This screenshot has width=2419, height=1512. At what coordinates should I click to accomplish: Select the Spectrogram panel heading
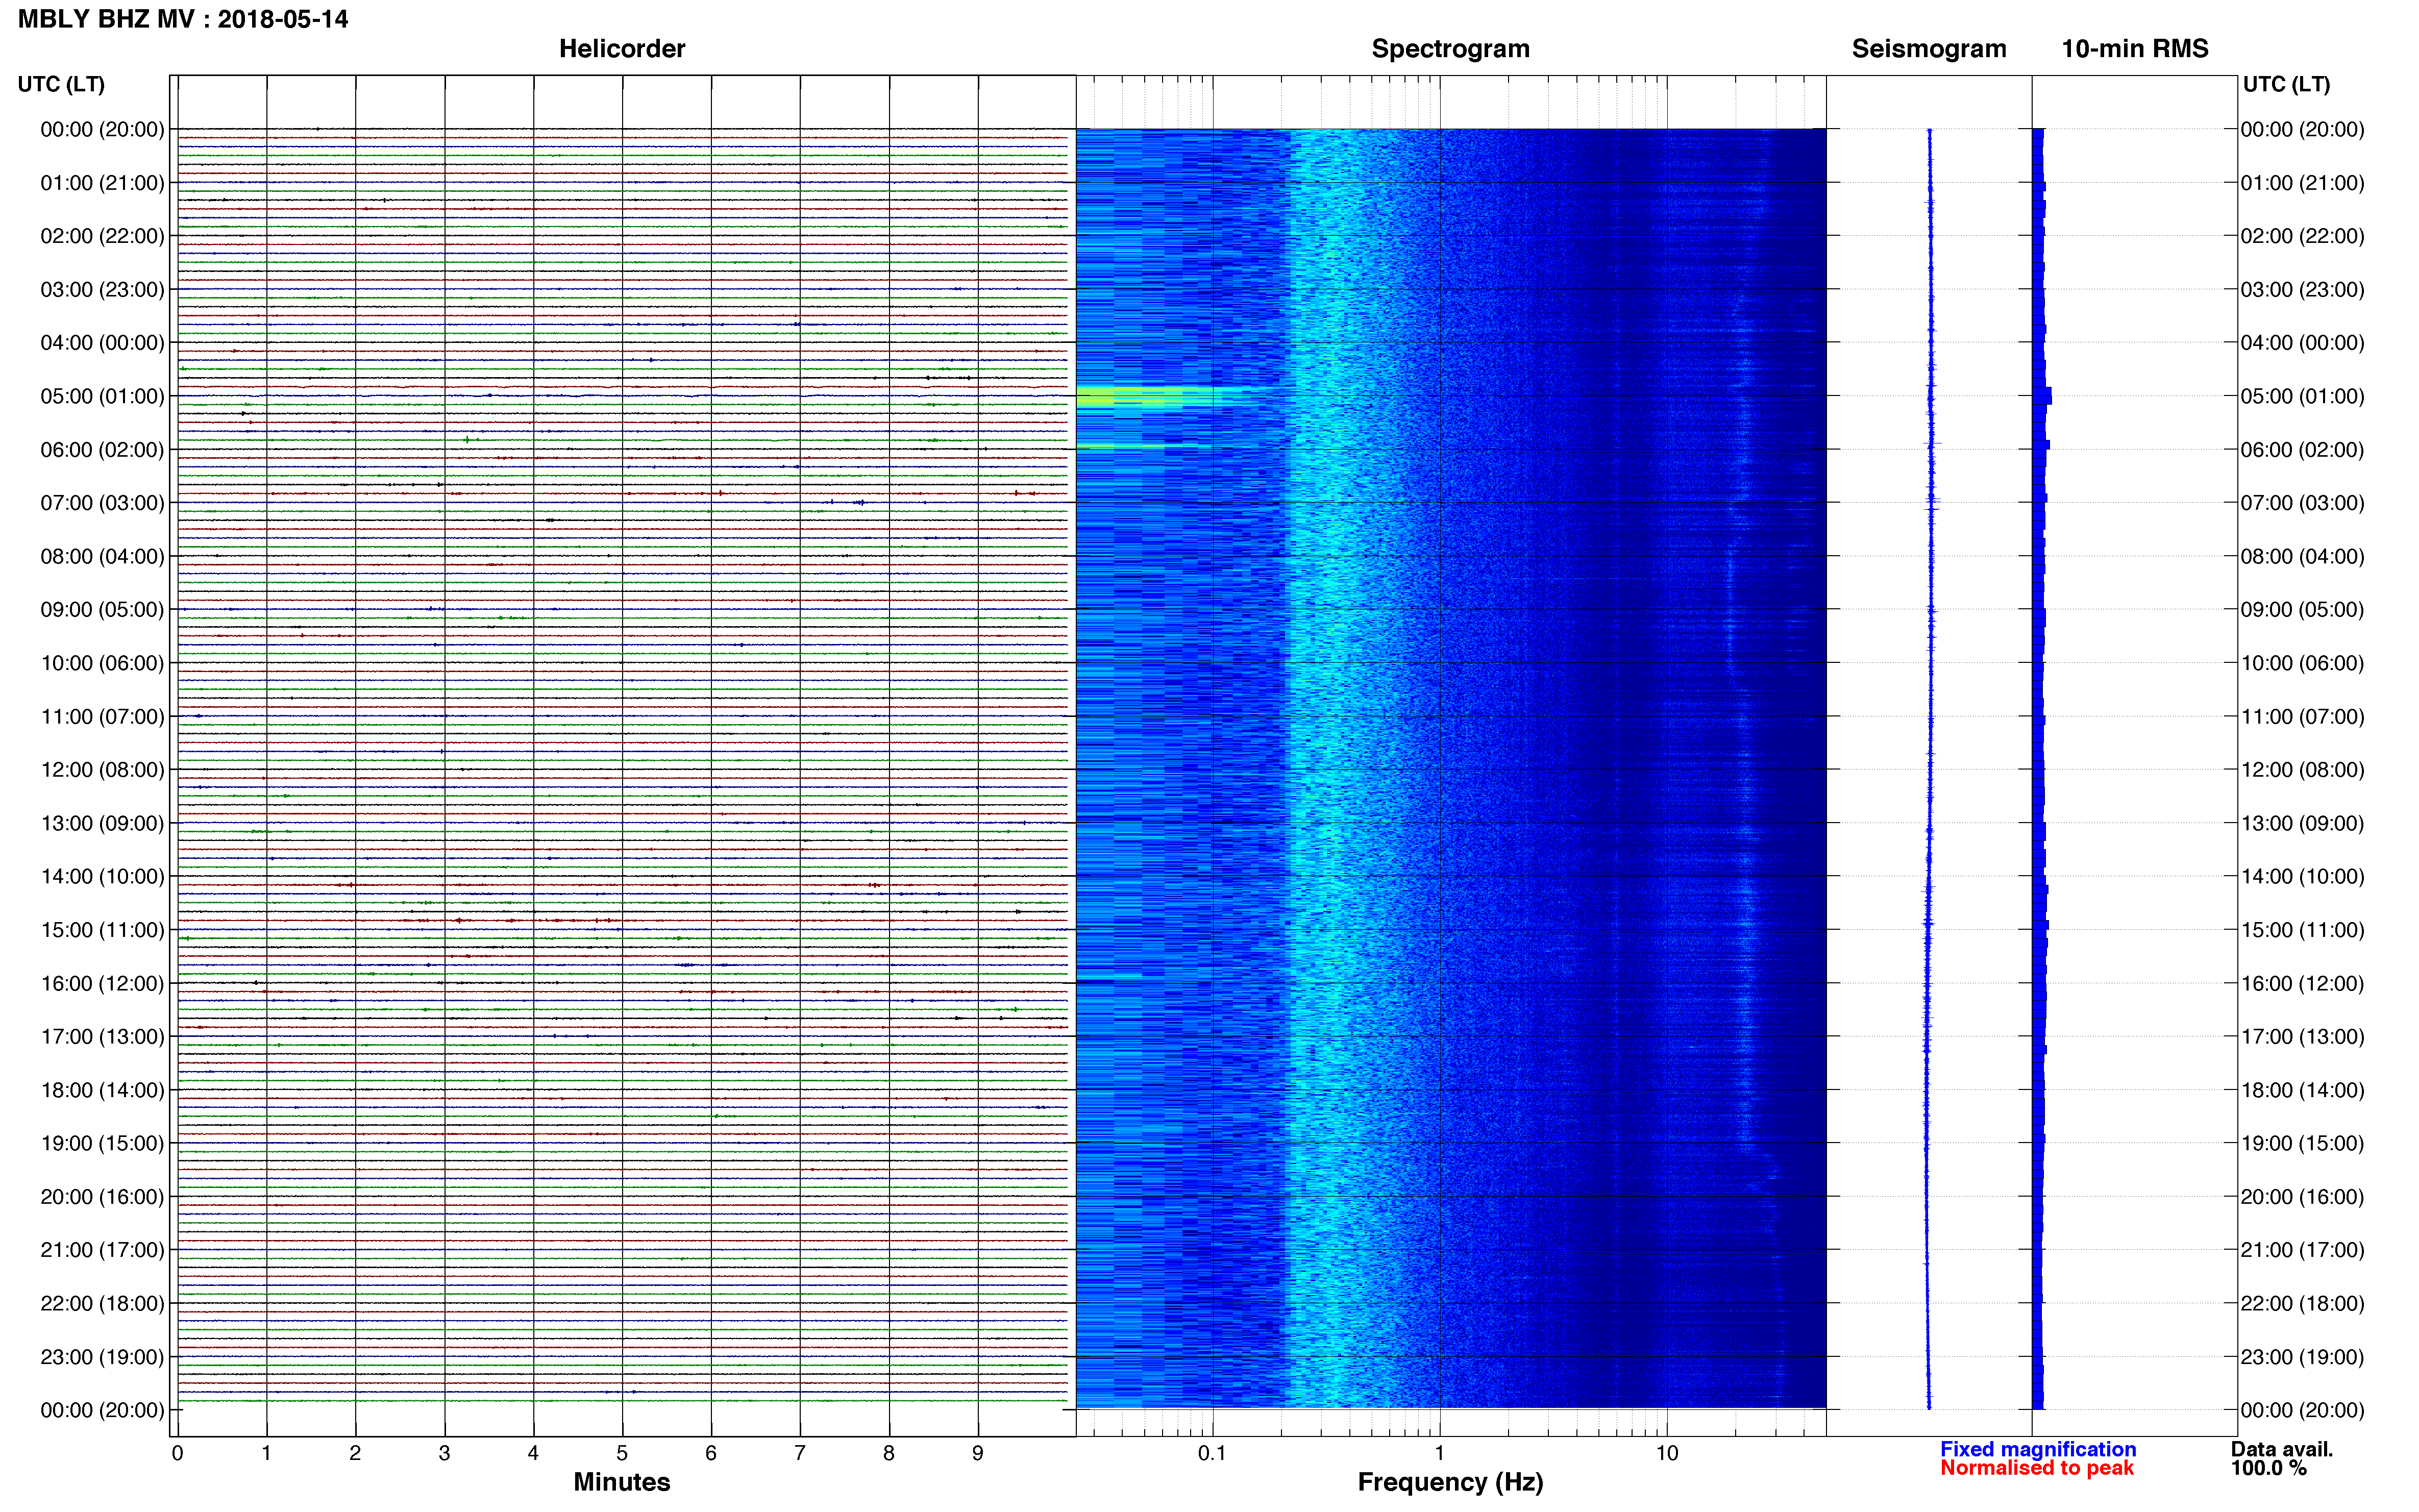[1450, 49]
